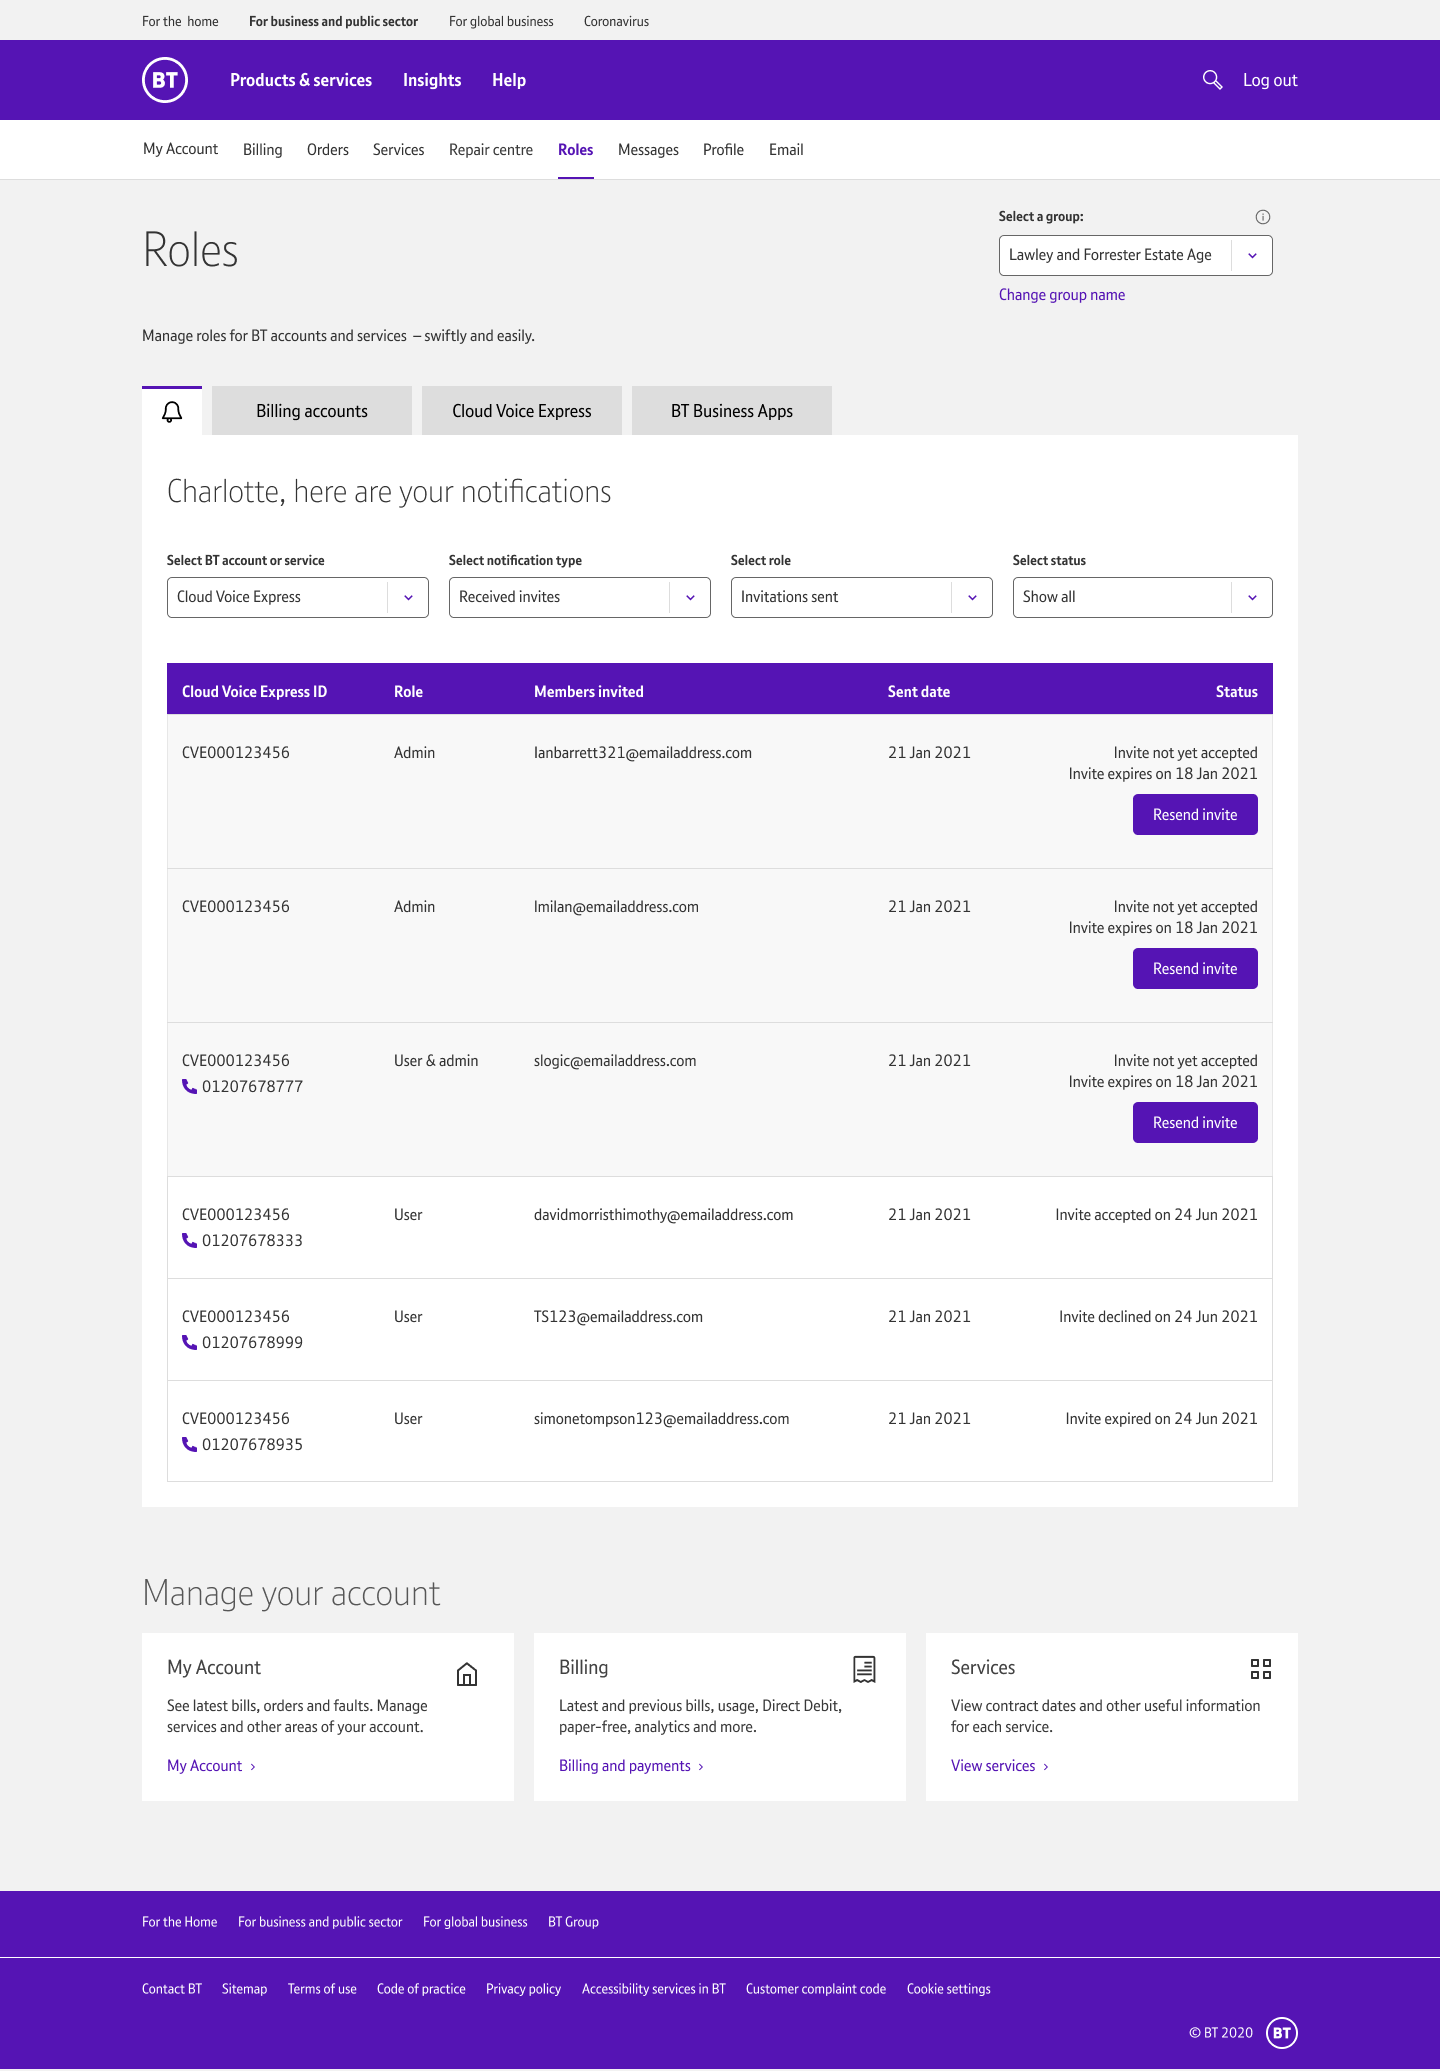Resend invite to Ianbarrett321@emailaddress.com
This screenshot has height=2071, width=1440.
1195,815
